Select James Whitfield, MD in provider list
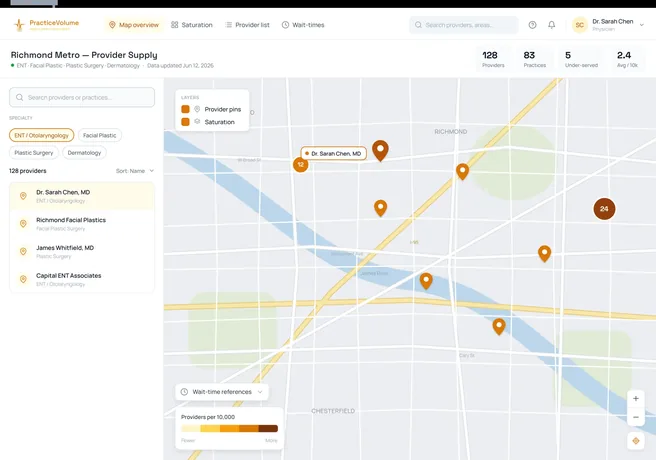Viewport: 656px width, 460px height. (82, 252)
